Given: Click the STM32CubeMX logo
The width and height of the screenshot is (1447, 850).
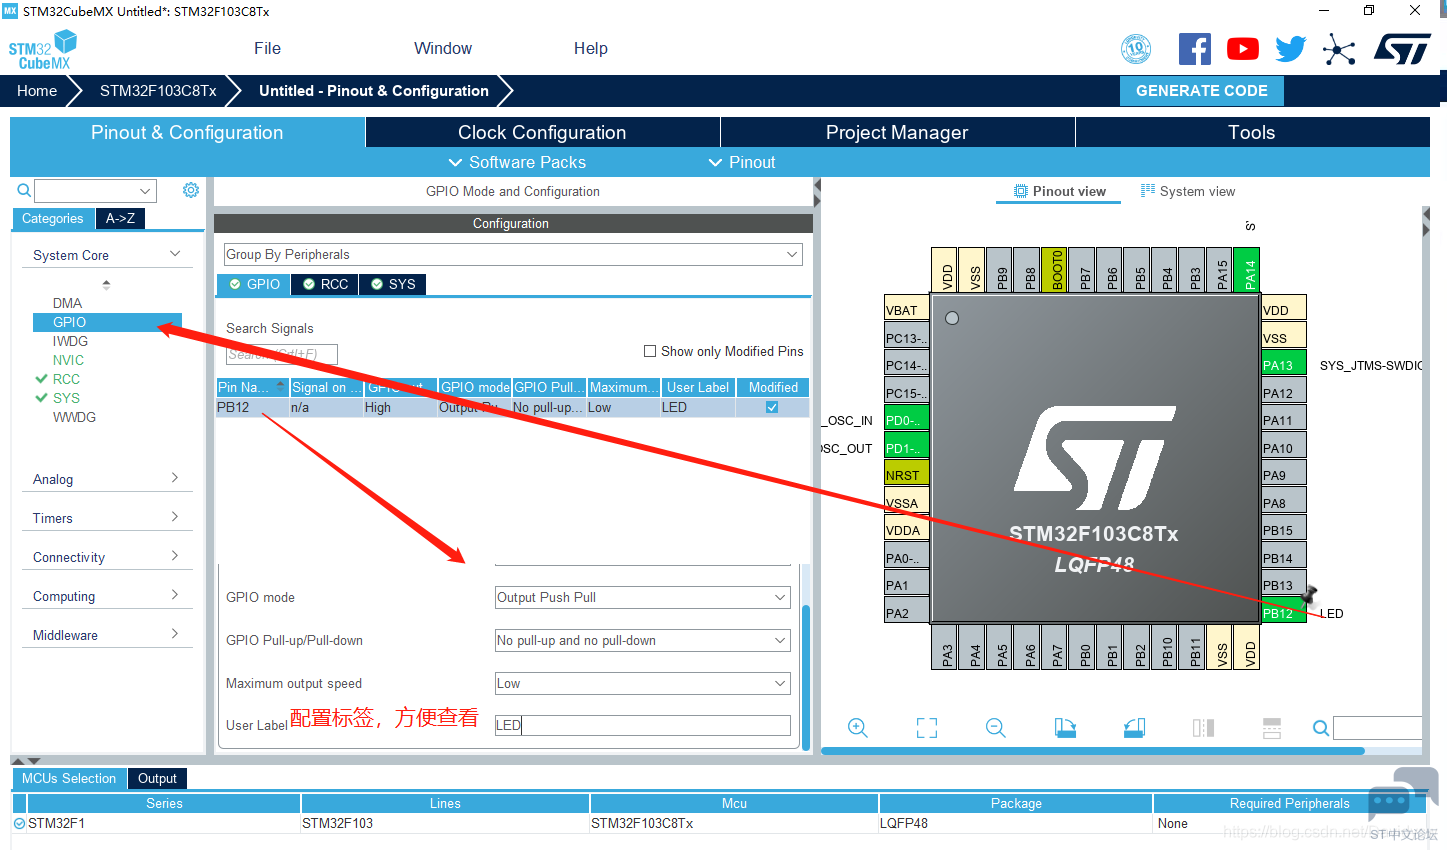Looking at the screenshot, I should [x=43, y=50].
